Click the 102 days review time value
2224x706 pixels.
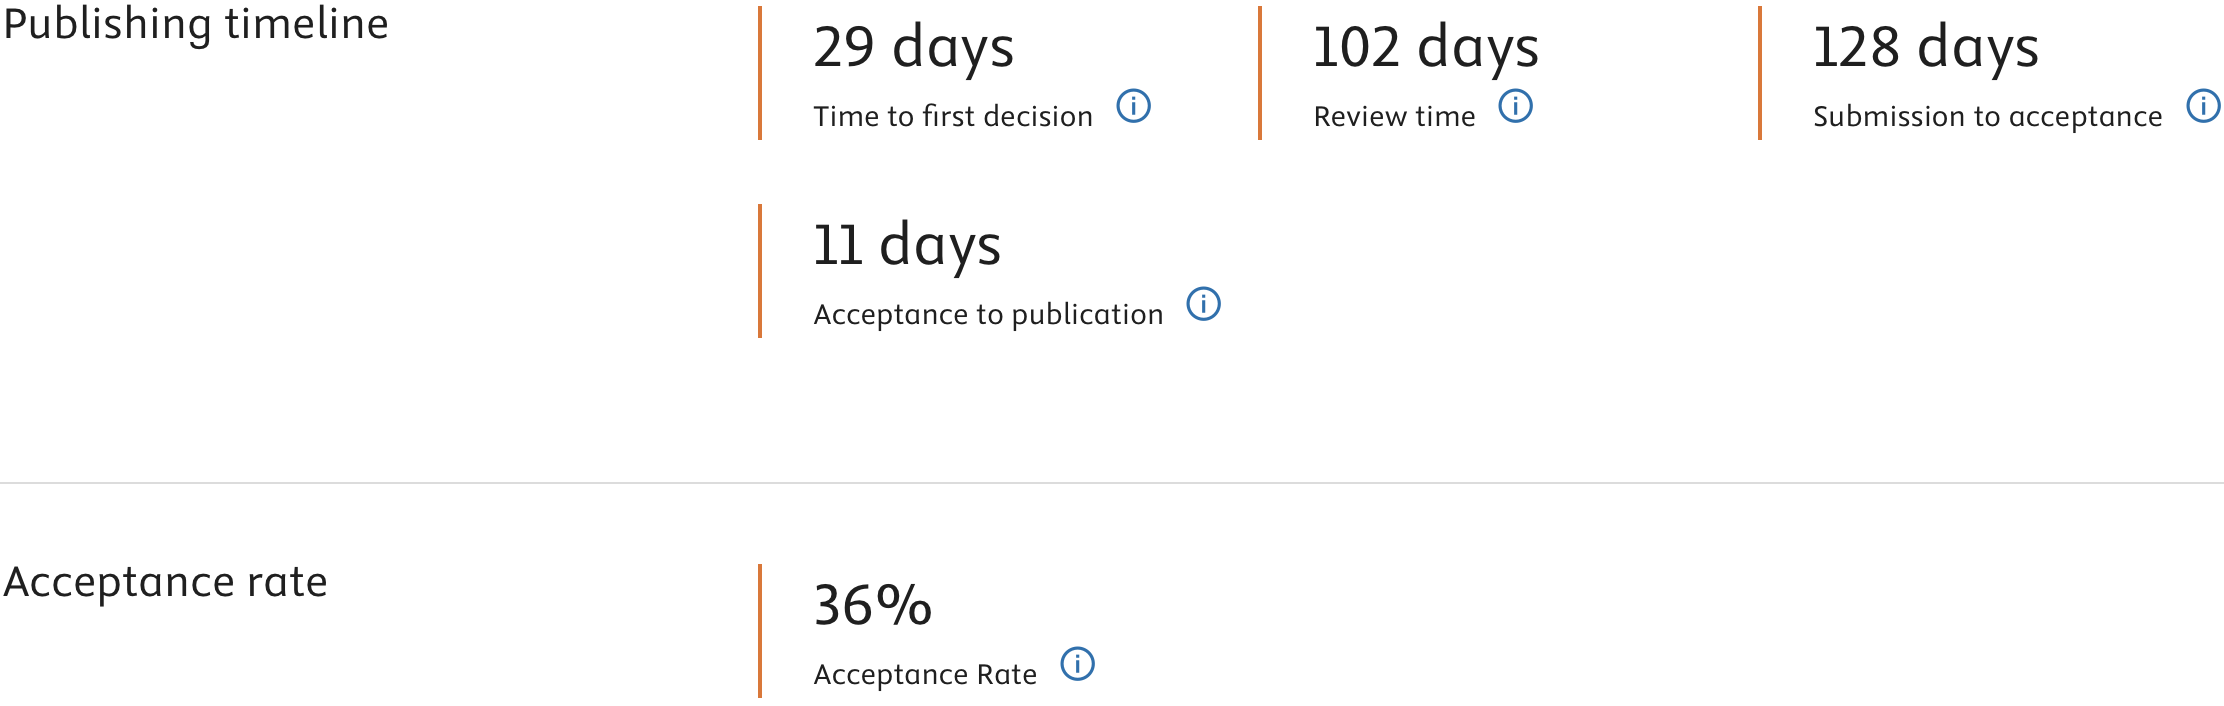1426,49
